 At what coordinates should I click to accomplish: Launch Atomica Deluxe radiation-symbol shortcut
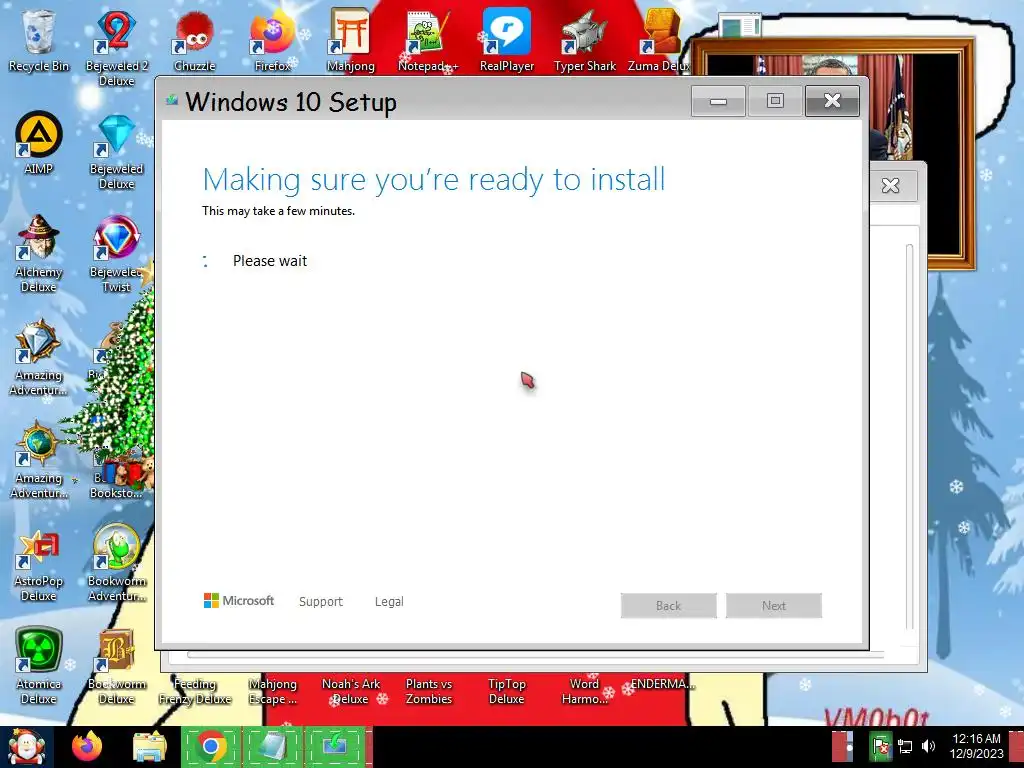[39, 666]
